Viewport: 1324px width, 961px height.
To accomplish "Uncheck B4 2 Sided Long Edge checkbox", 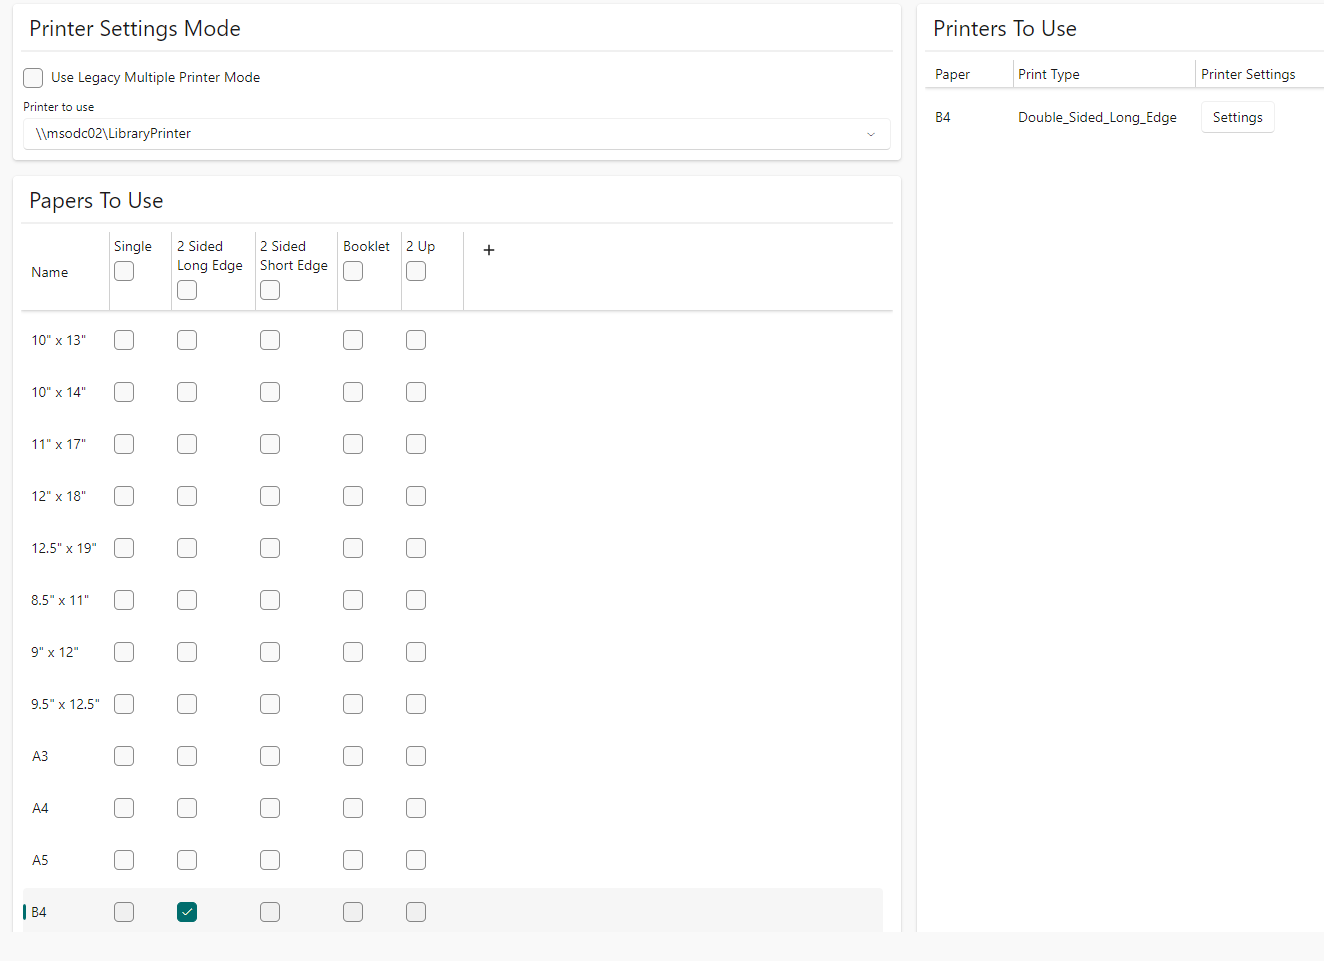I will point(187,912).
